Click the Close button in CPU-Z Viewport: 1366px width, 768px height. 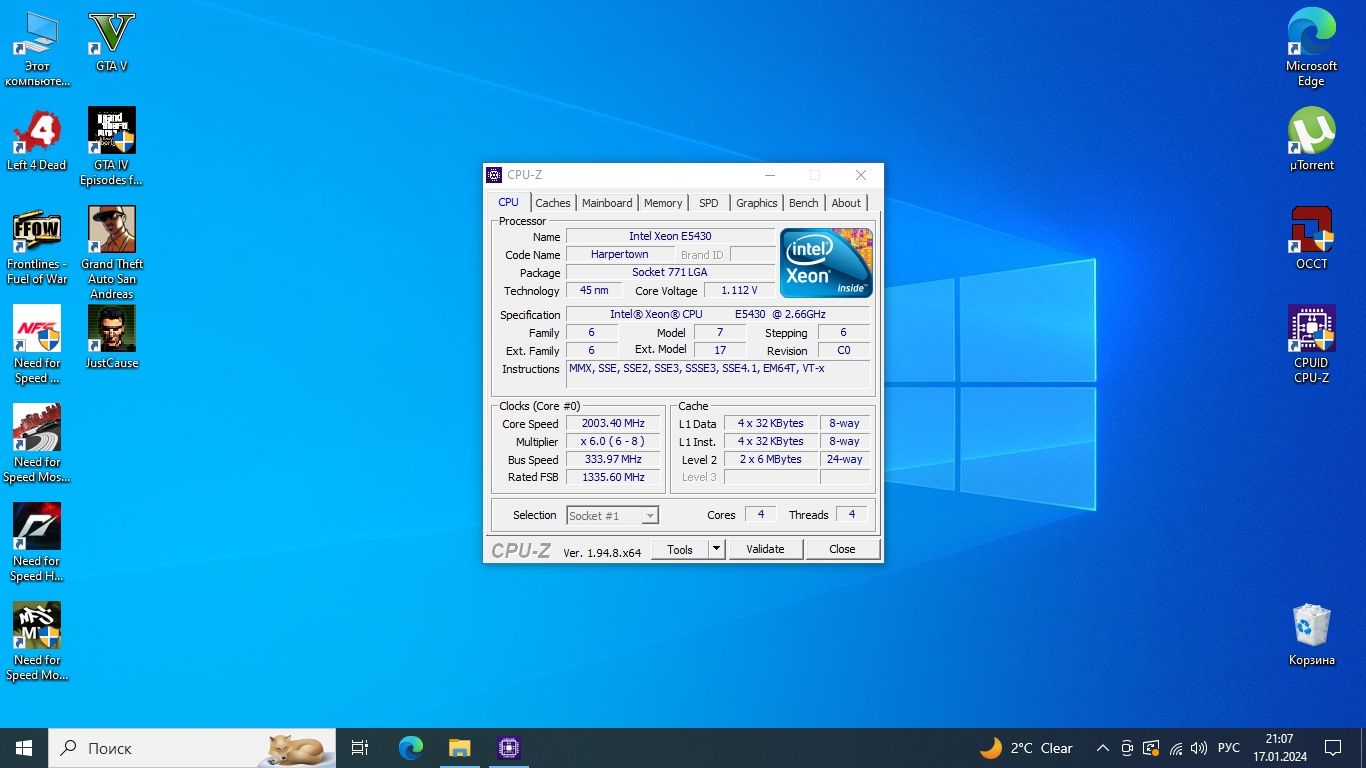point(842,549)
